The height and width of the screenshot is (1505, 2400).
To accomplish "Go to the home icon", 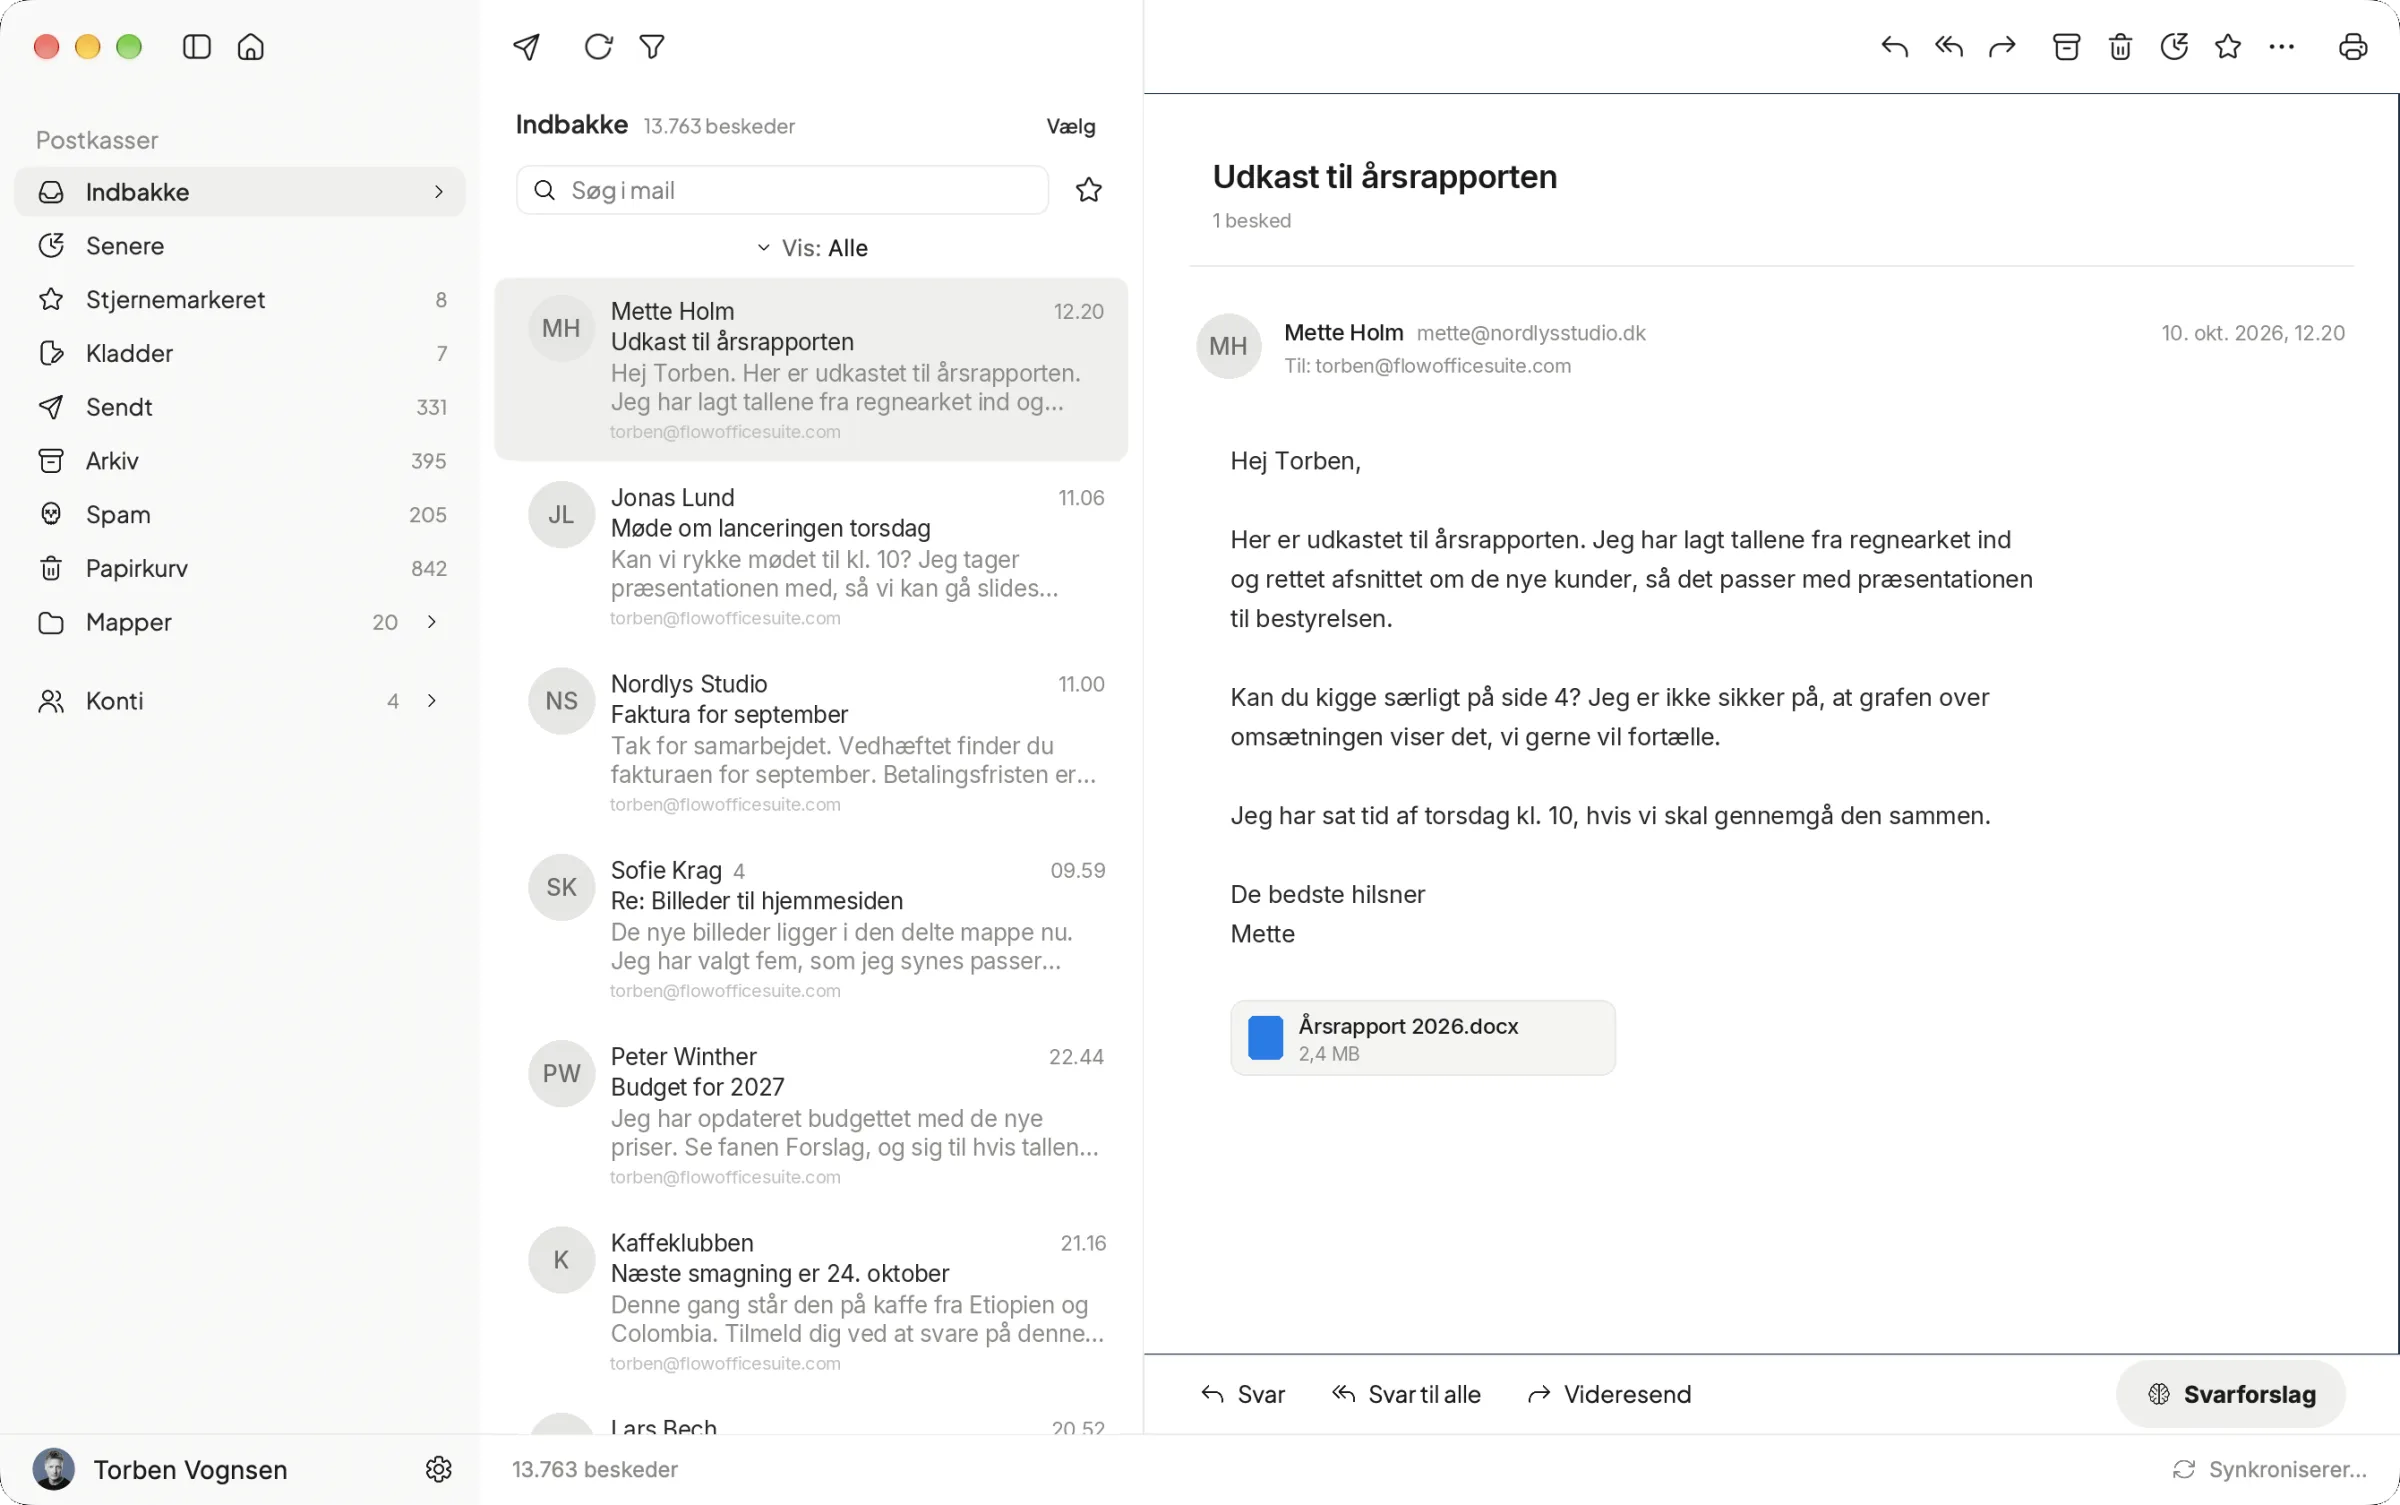I will click(x=251, y=47).
